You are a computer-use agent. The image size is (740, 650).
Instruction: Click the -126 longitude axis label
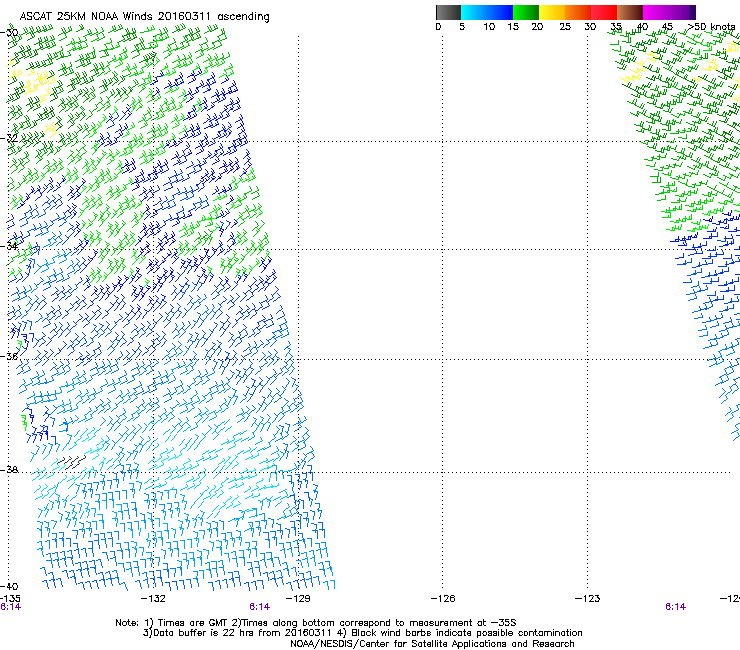pyautogui.click(x=443, y=599)
